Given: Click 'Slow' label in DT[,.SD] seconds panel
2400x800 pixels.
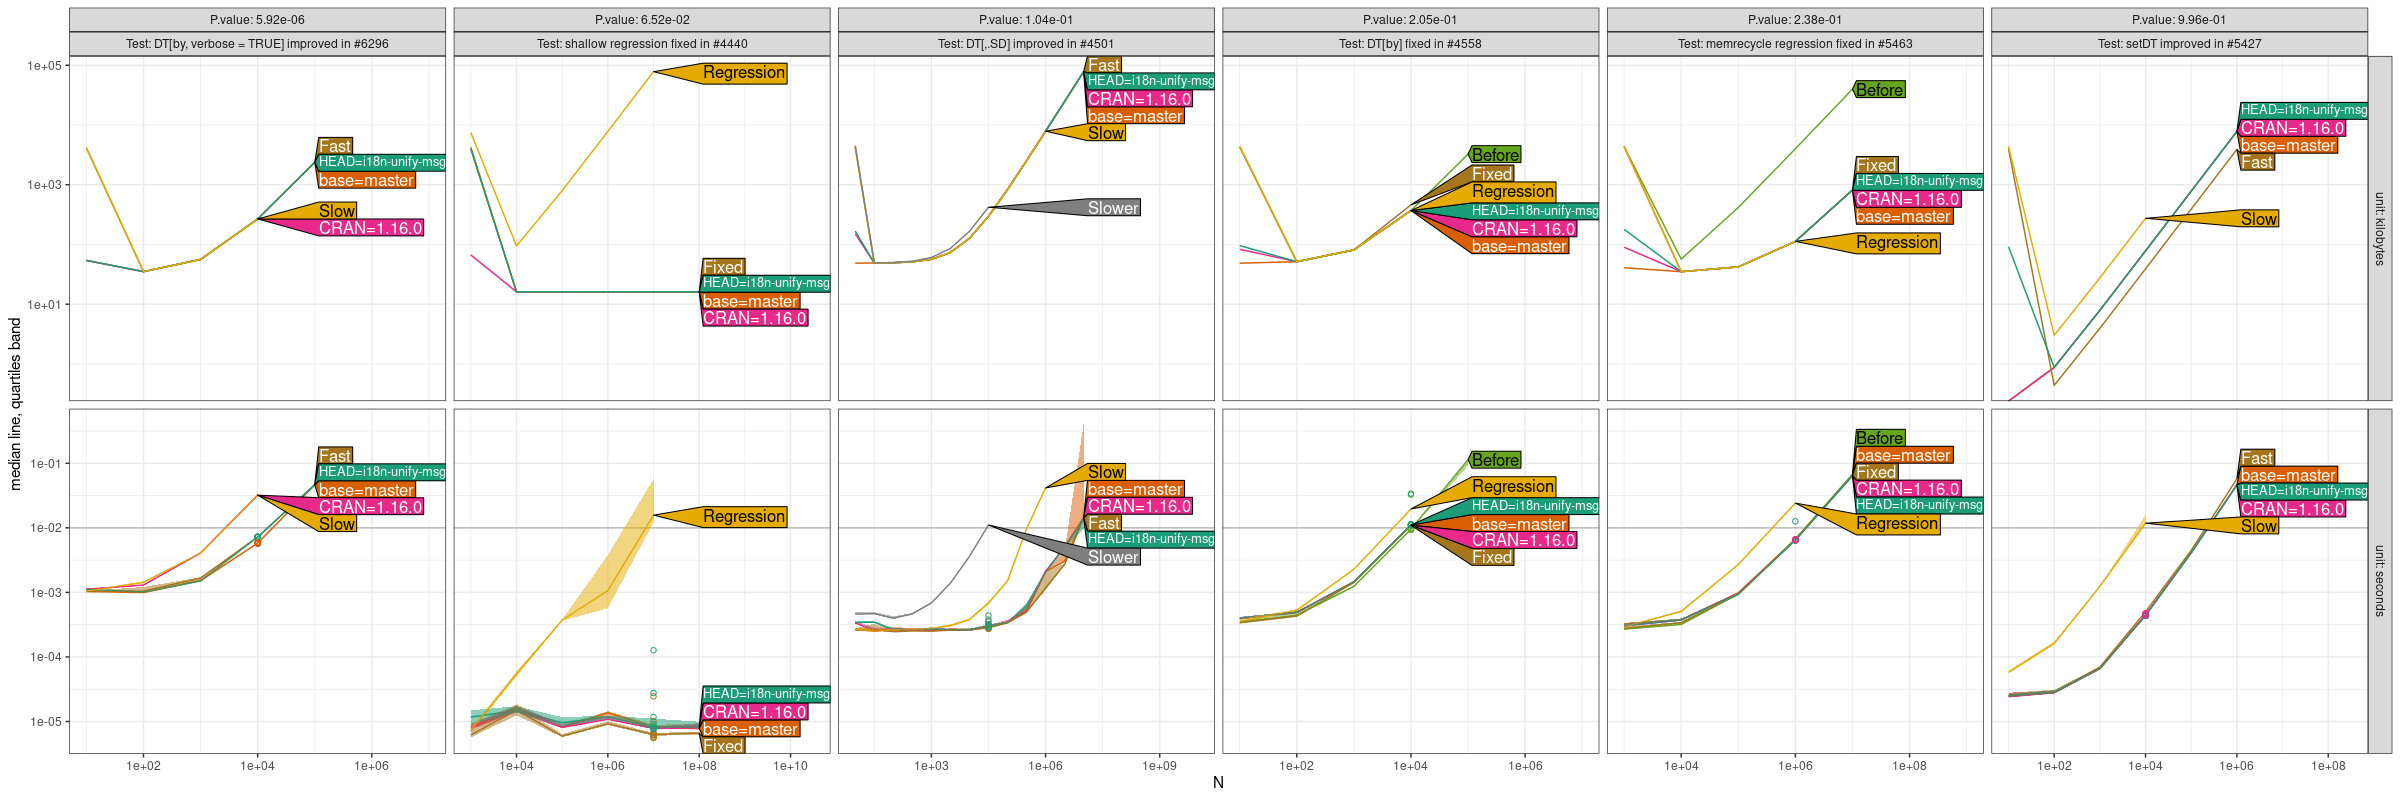Looking at the screenshot, I should tap(1106, 472).
